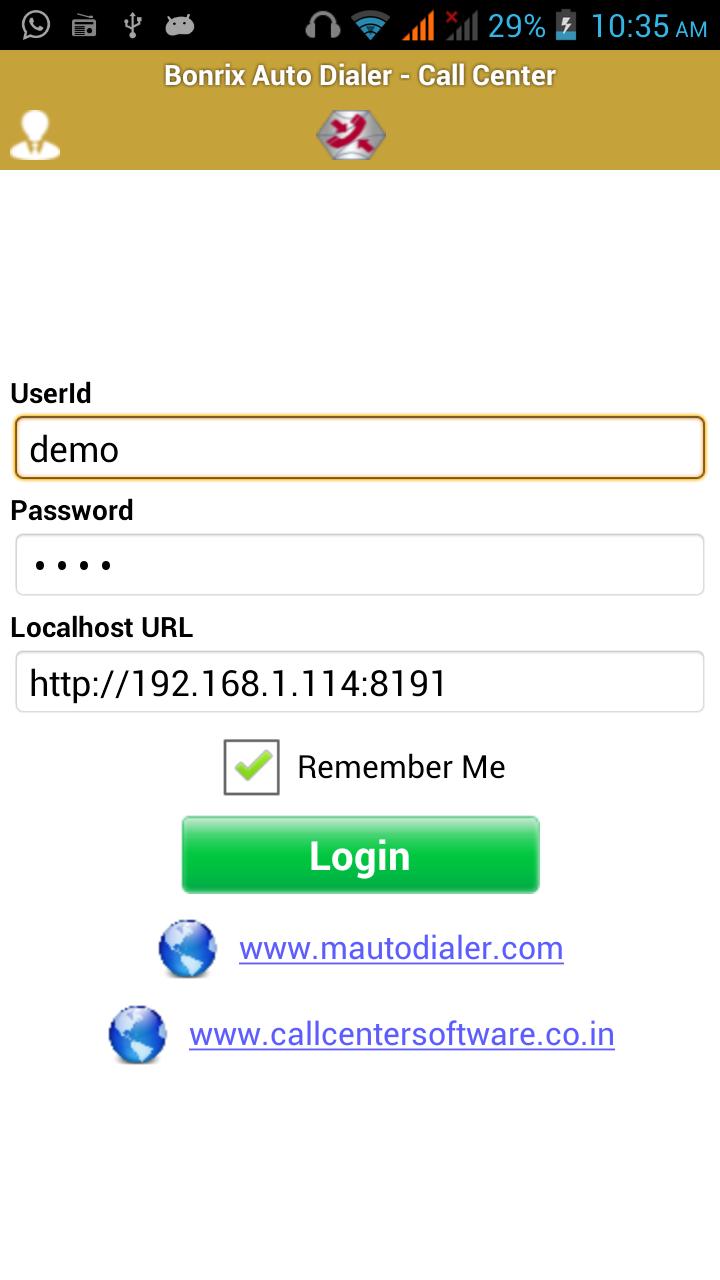
Task: Tap the Wi-Fi signal icon
Action: point(372,25)
